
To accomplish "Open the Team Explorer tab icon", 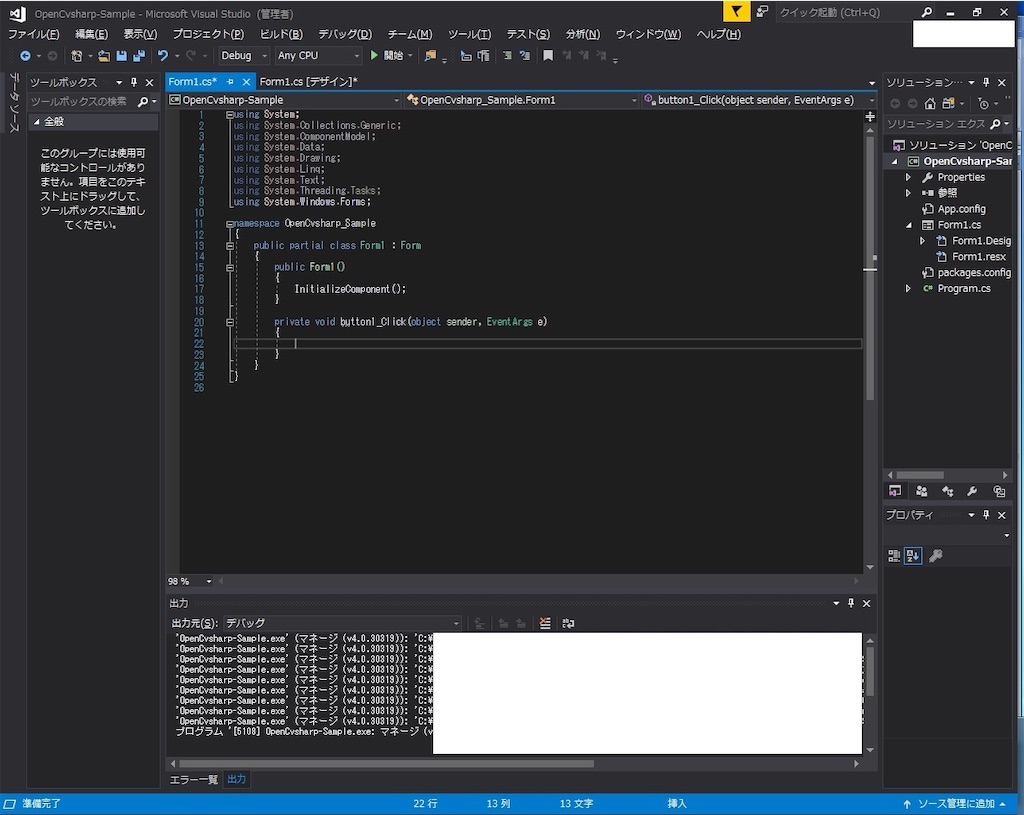I will click(921, 491).
